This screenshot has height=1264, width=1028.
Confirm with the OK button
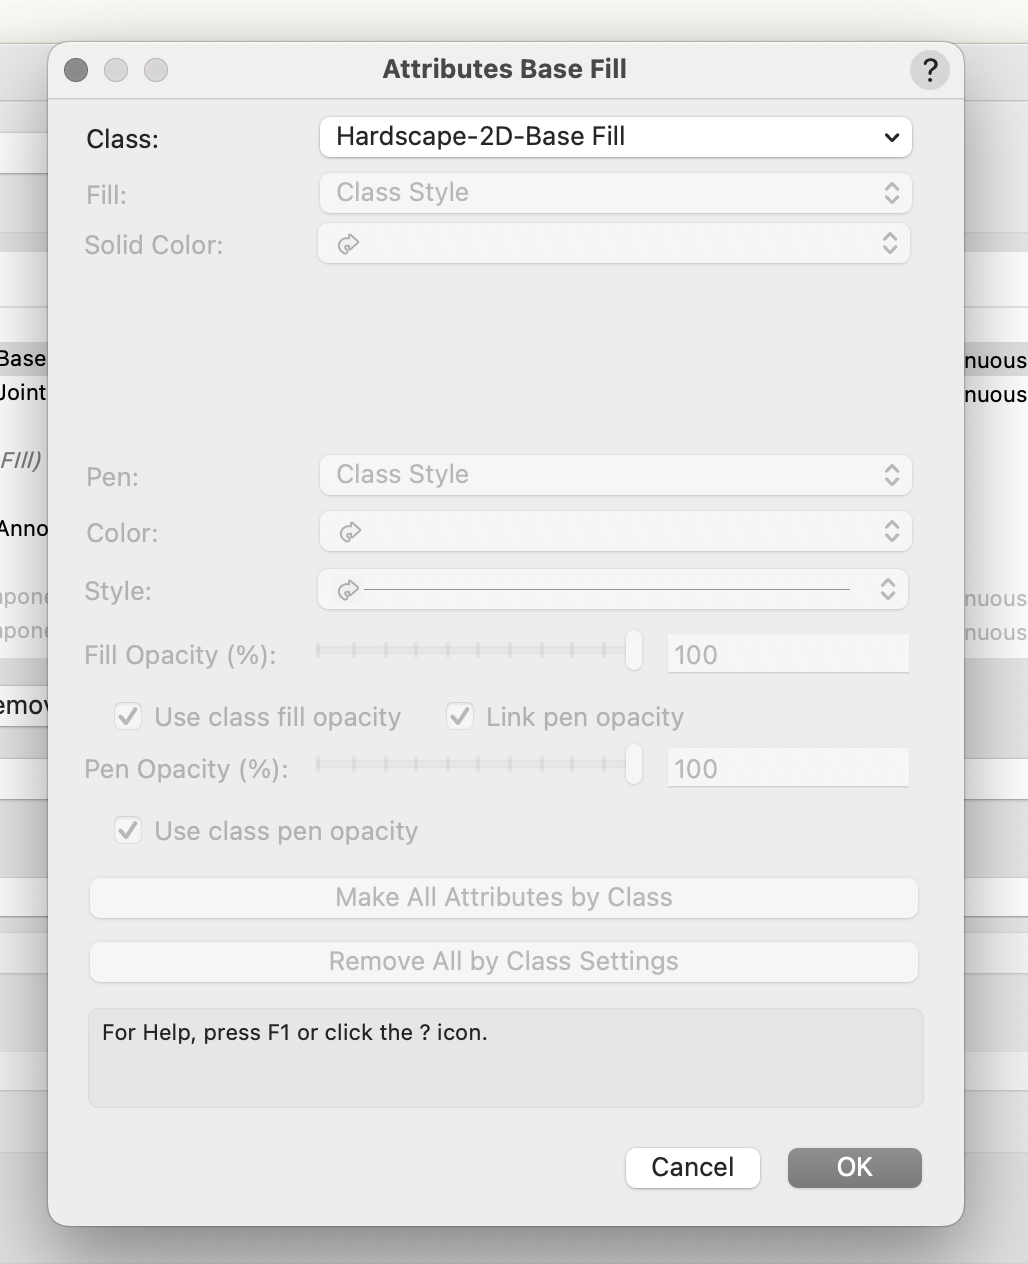(854, 1167)
